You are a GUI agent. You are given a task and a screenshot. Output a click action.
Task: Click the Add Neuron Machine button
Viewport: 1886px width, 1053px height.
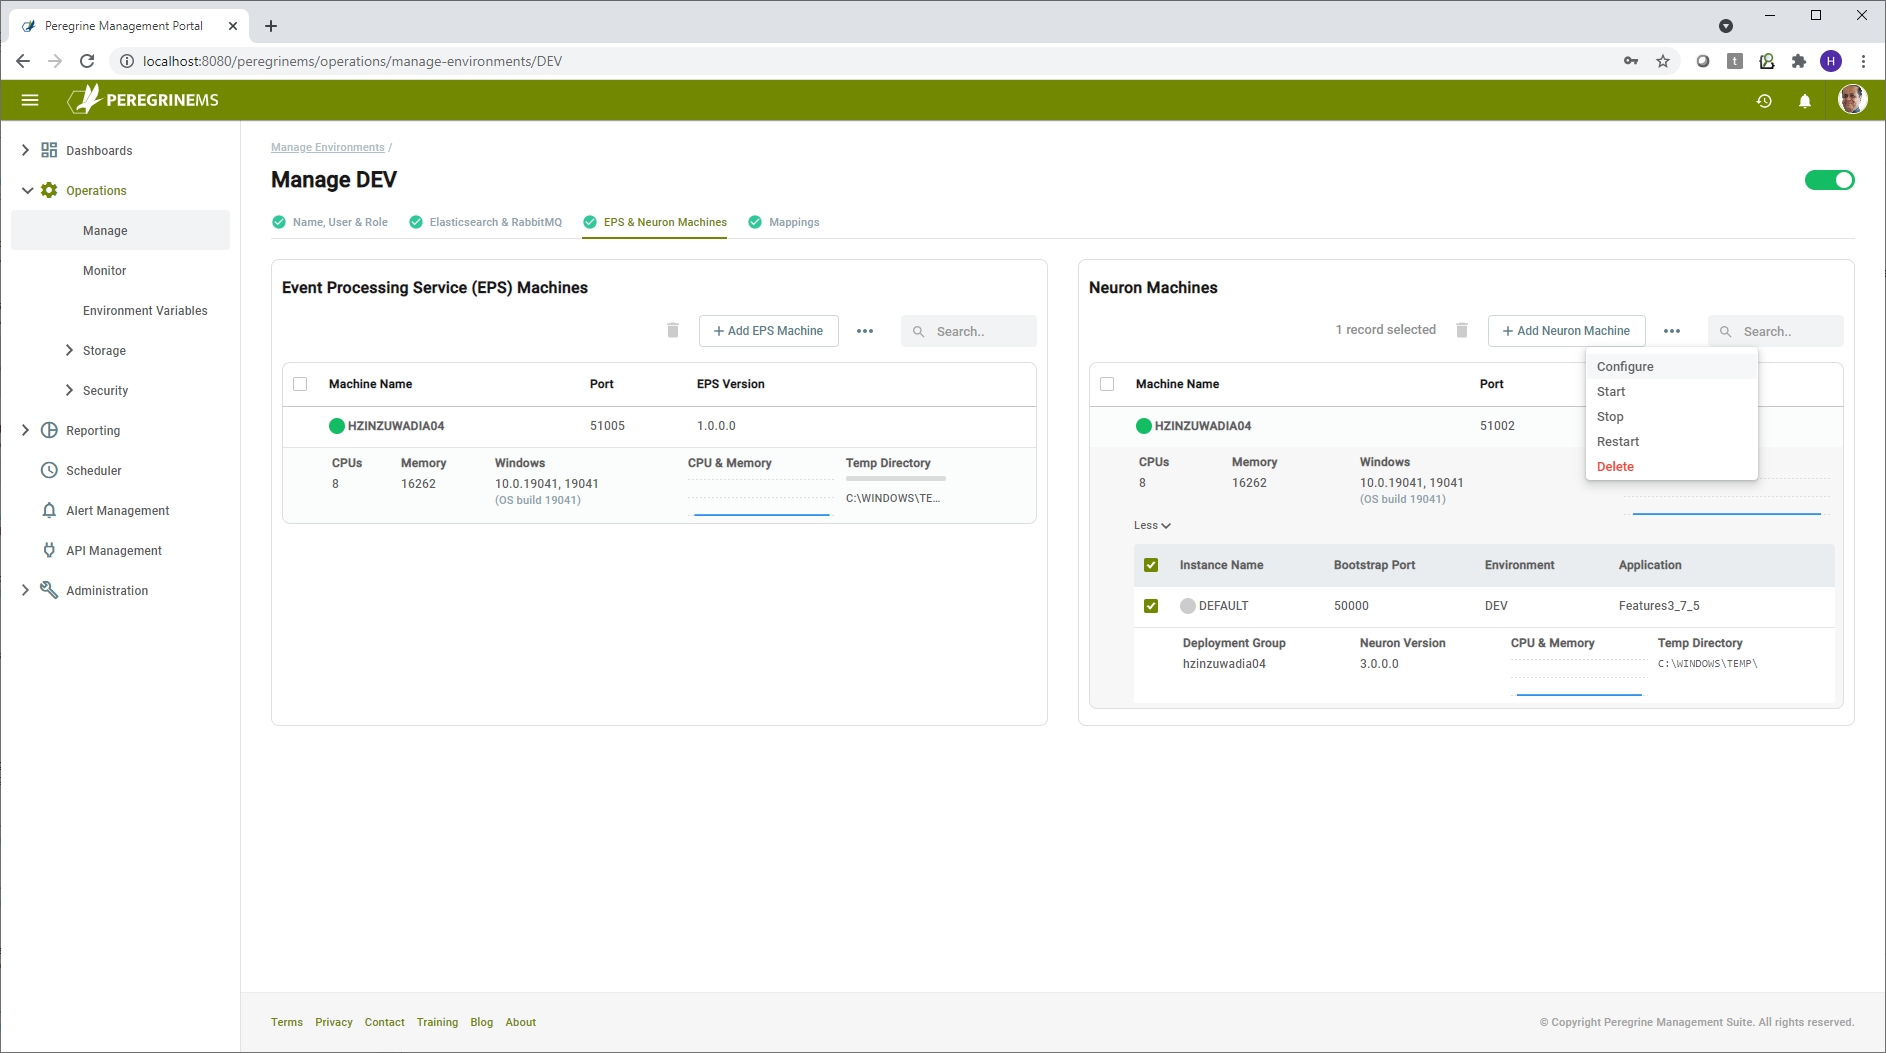click(1566, 331)
